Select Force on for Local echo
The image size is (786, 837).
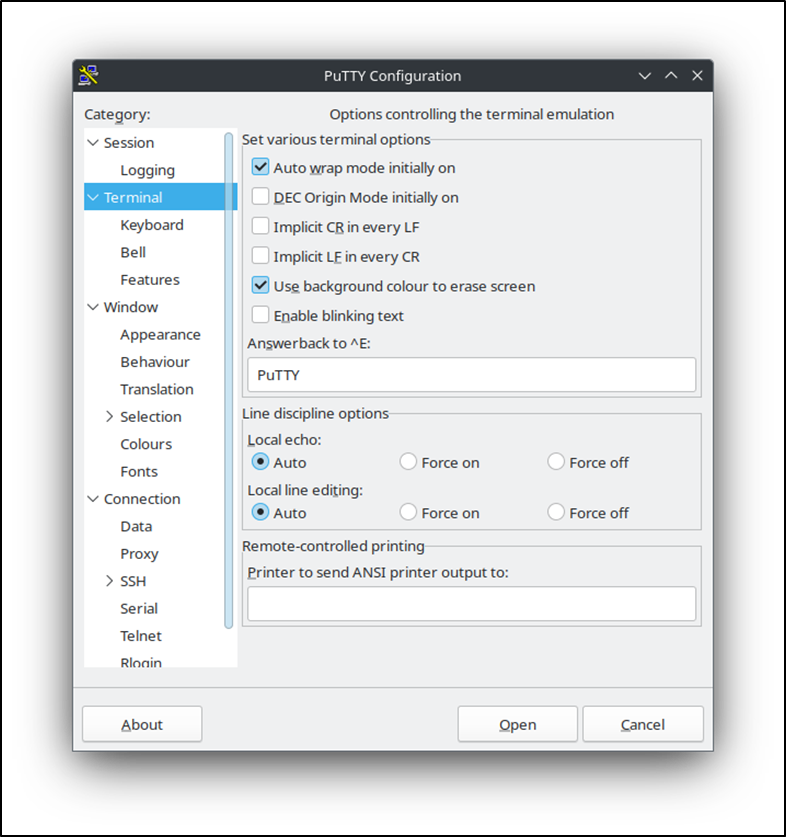click(408, 462)
